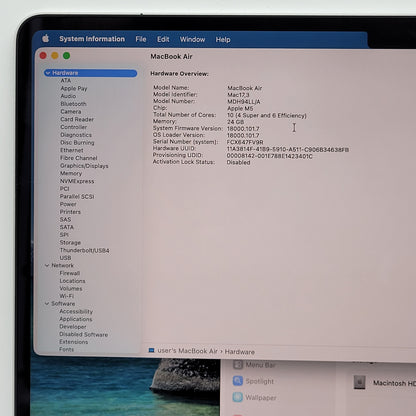The image size is (416, 416).
Task: Select the Wallpaper settings icon
Action: tap(238, 397)
